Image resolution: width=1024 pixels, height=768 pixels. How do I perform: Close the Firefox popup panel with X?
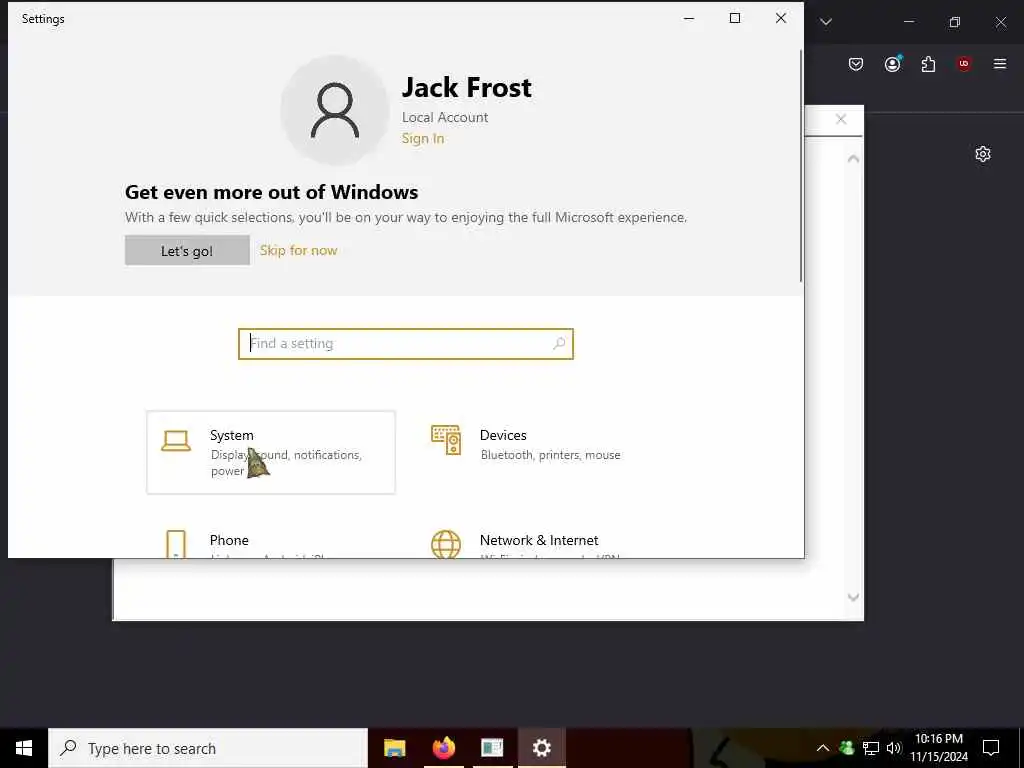[841, 119]
